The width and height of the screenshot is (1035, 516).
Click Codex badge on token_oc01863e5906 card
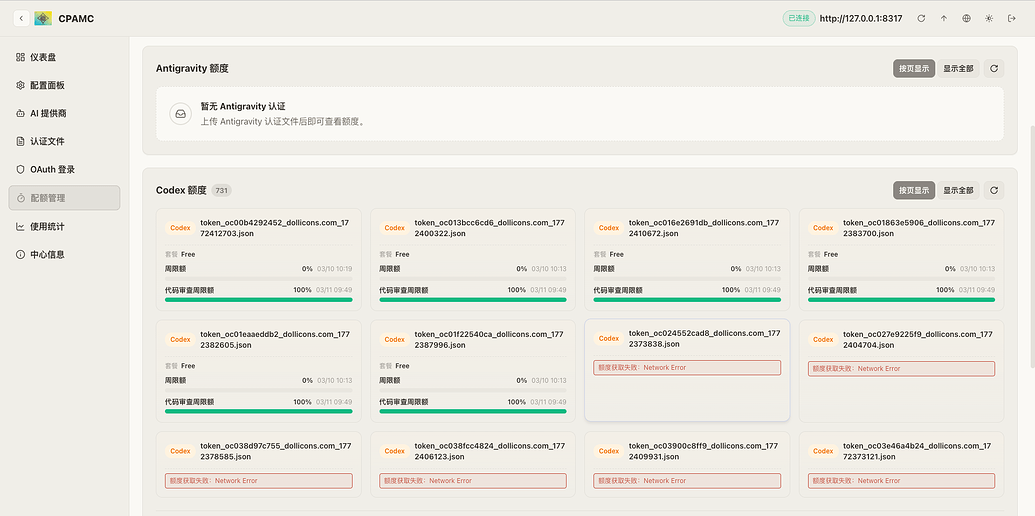[x=823, y=228]
